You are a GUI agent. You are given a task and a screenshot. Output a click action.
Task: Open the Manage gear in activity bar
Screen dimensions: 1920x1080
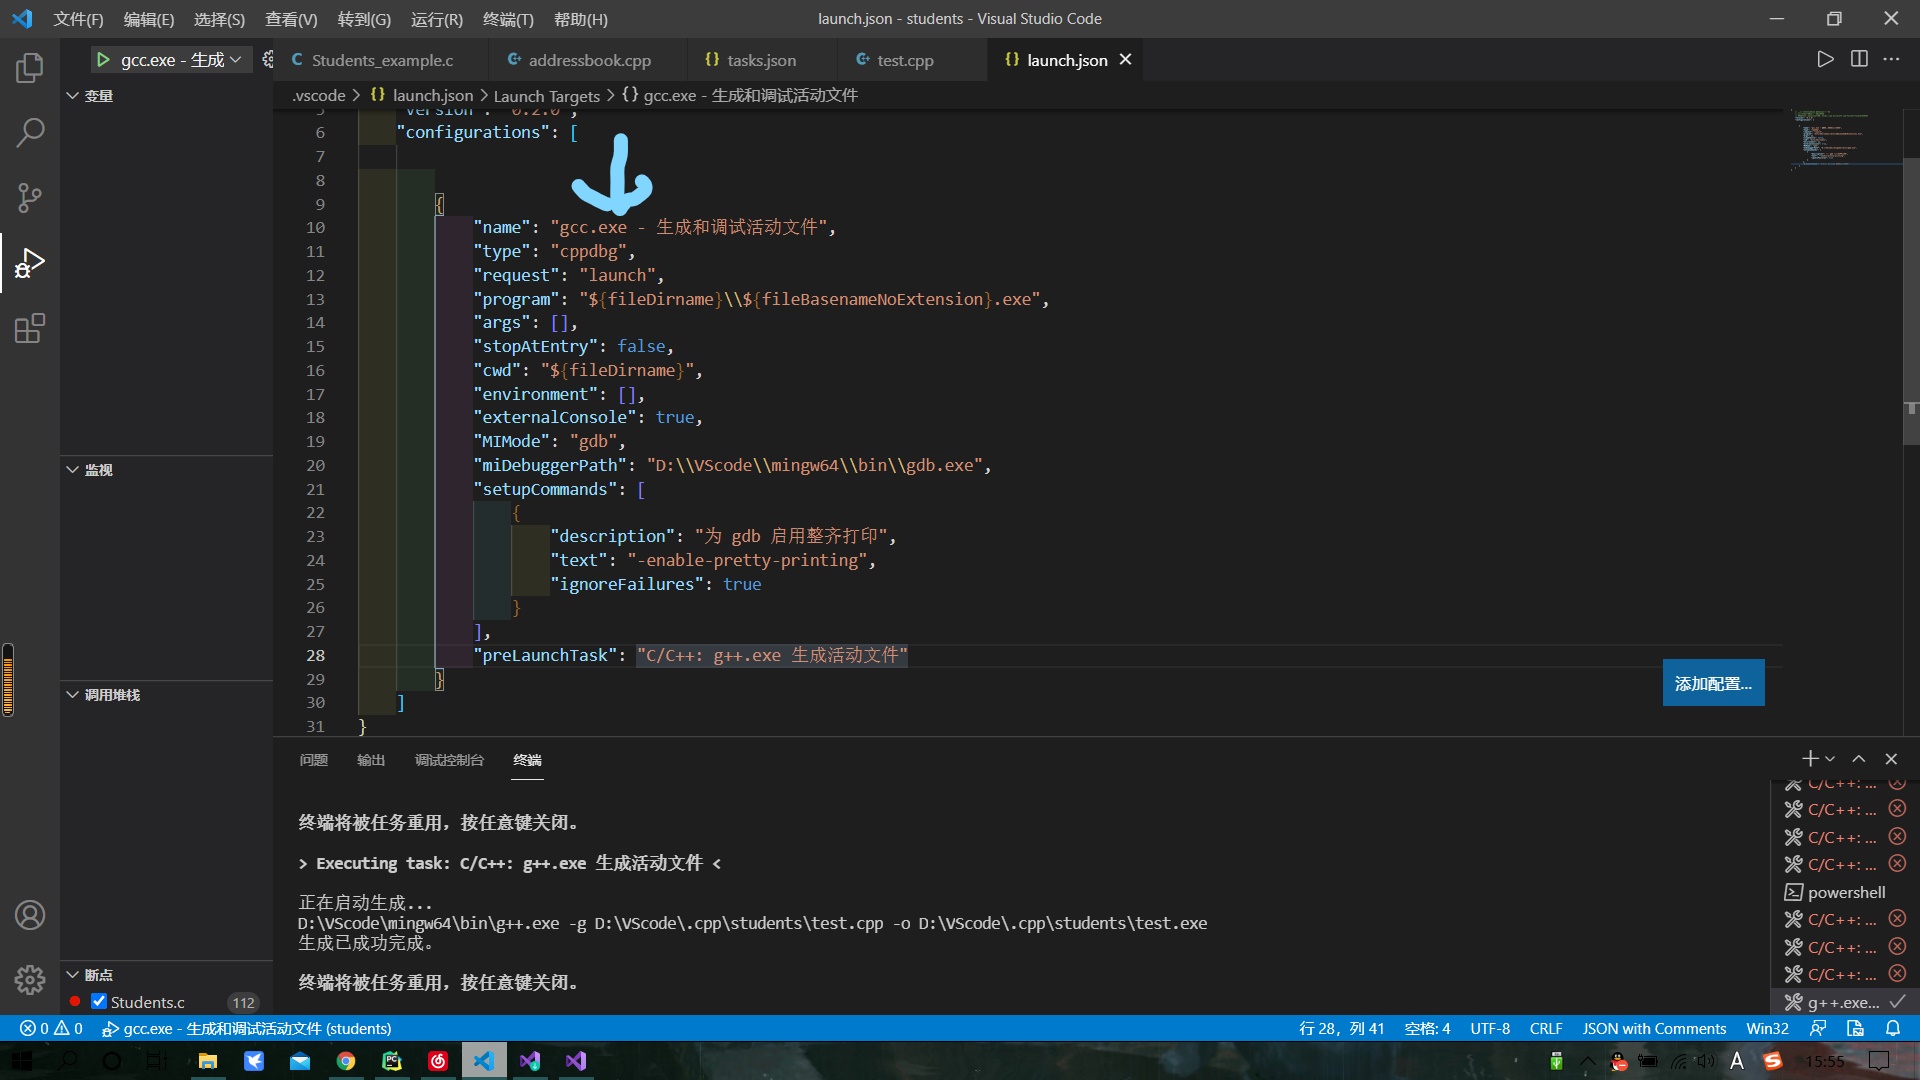point(30,979)
